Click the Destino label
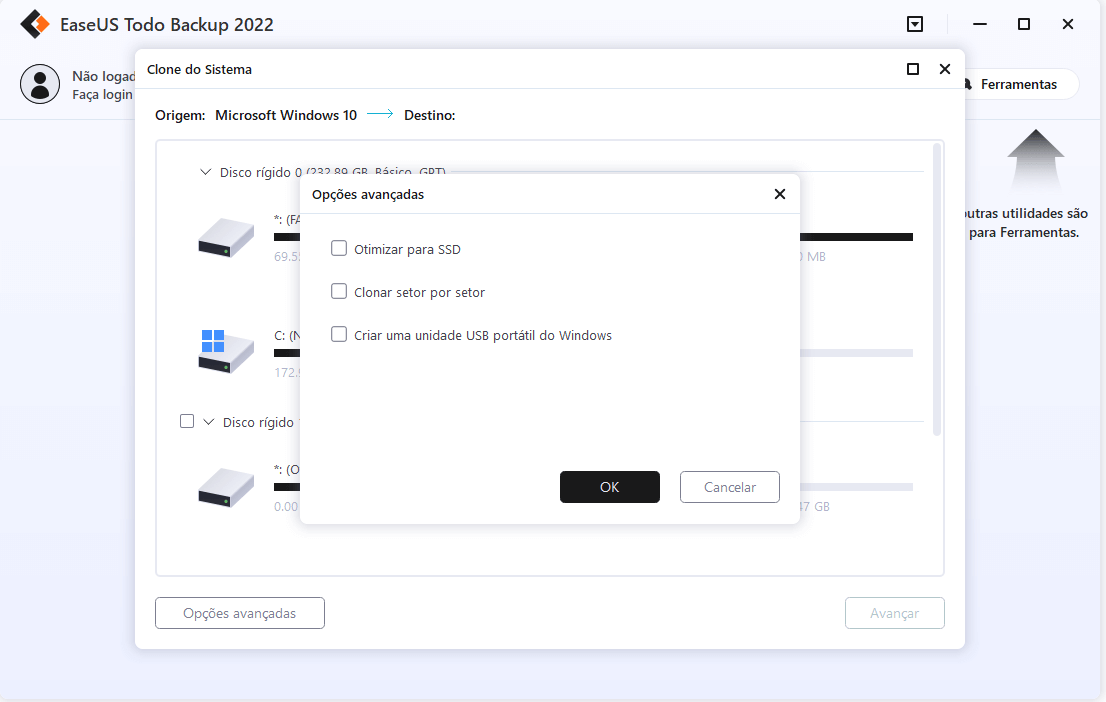1106x702 pixels. 430,115
